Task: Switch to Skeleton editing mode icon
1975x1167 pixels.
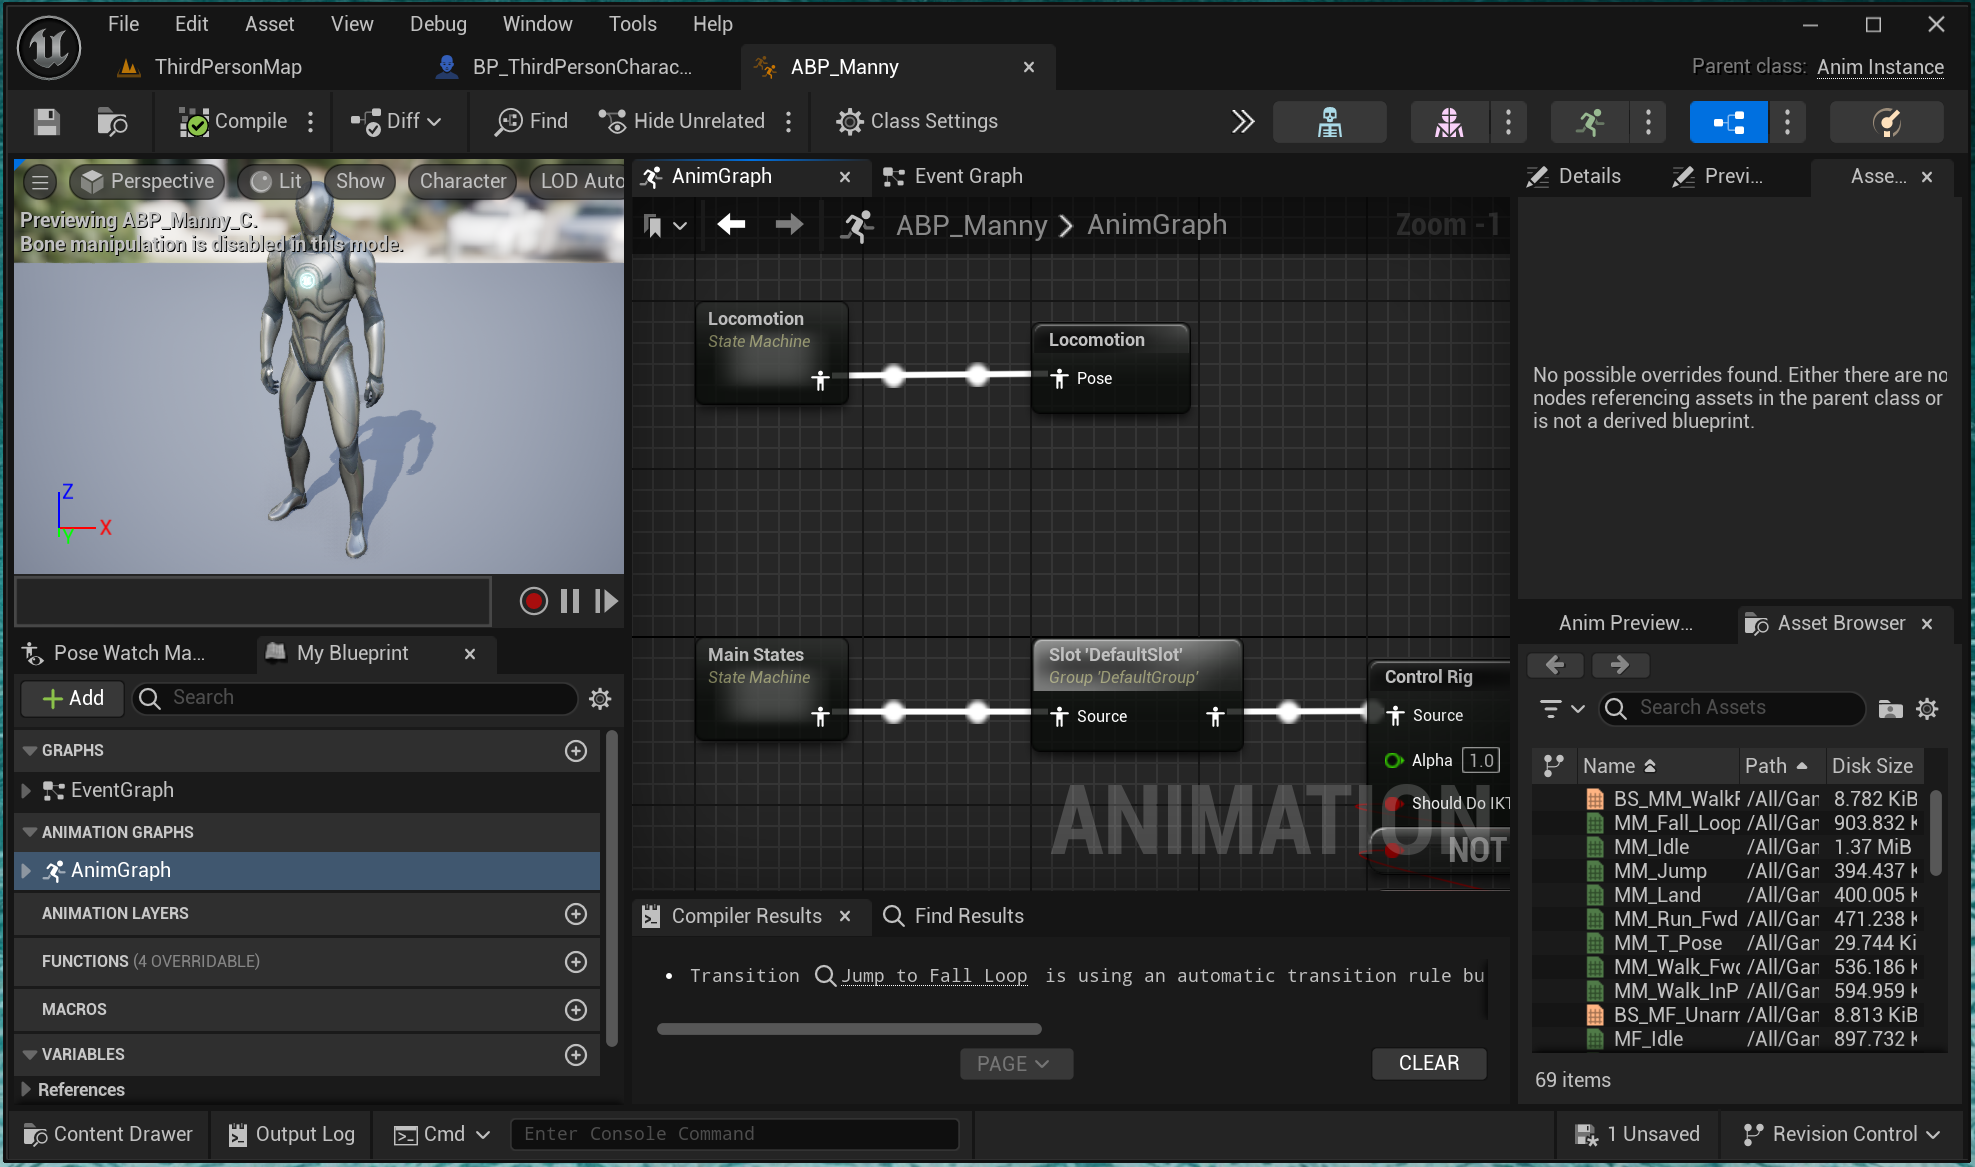Action: point(1329,122)
